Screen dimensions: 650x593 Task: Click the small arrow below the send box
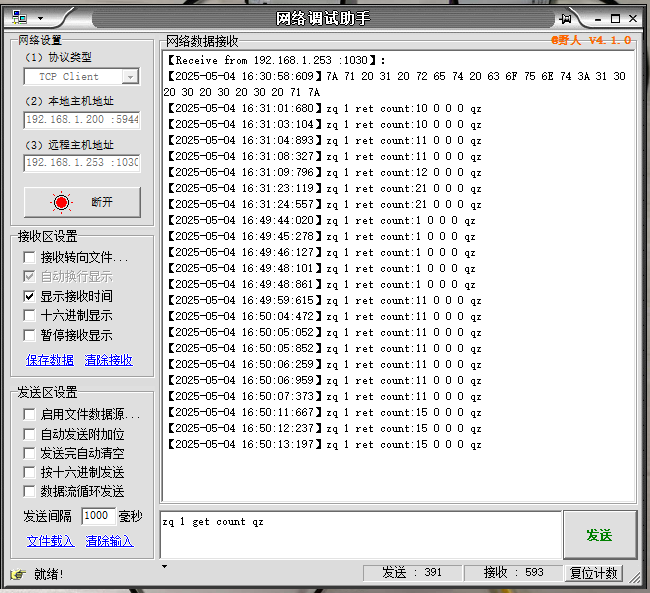point(165,566)
